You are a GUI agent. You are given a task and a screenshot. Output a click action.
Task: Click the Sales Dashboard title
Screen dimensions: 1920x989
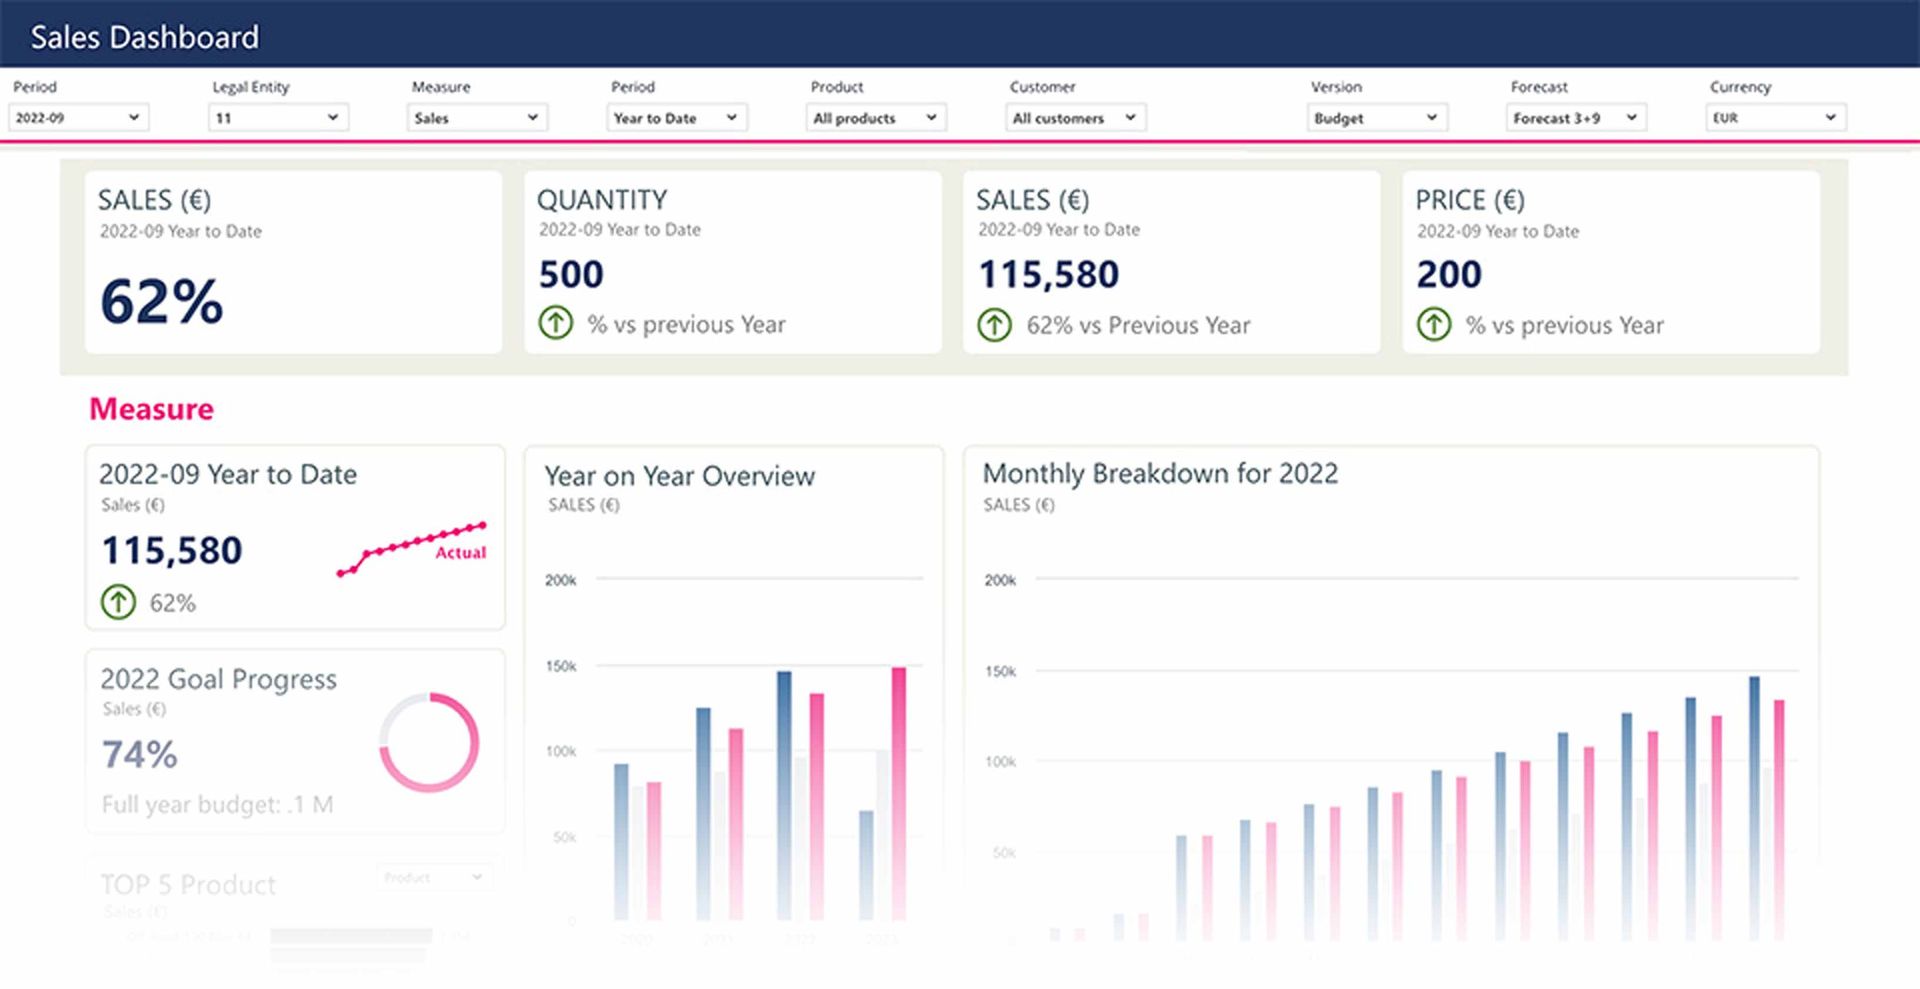coord(145,37)
